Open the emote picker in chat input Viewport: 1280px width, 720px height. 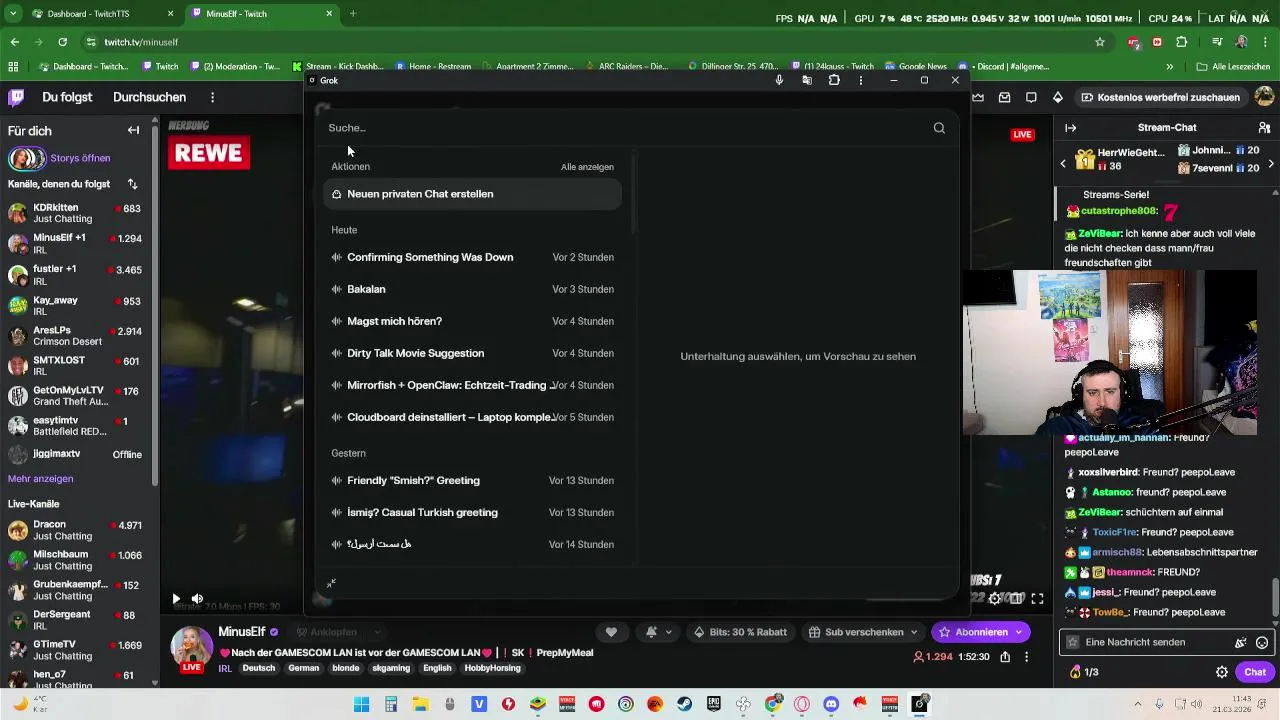(x=1262, y=642)
